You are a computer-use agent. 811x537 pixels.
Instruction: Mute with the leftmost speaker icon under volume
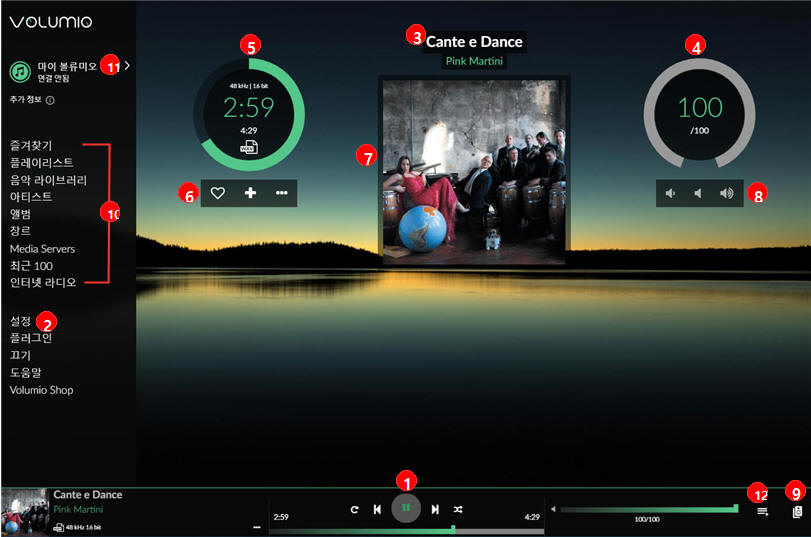[x=671, y=193]
